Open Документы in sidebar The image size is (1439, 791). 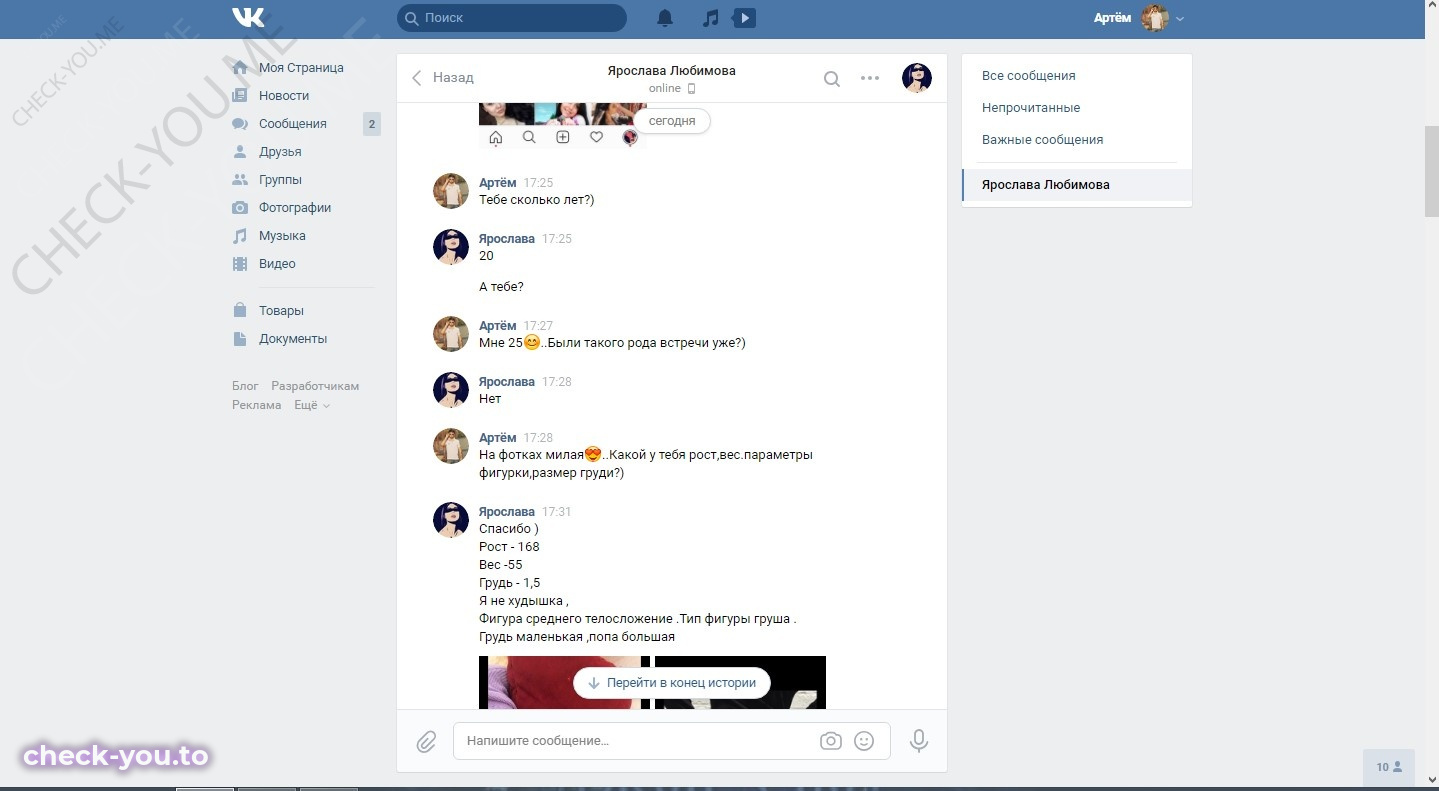[293, 339]
